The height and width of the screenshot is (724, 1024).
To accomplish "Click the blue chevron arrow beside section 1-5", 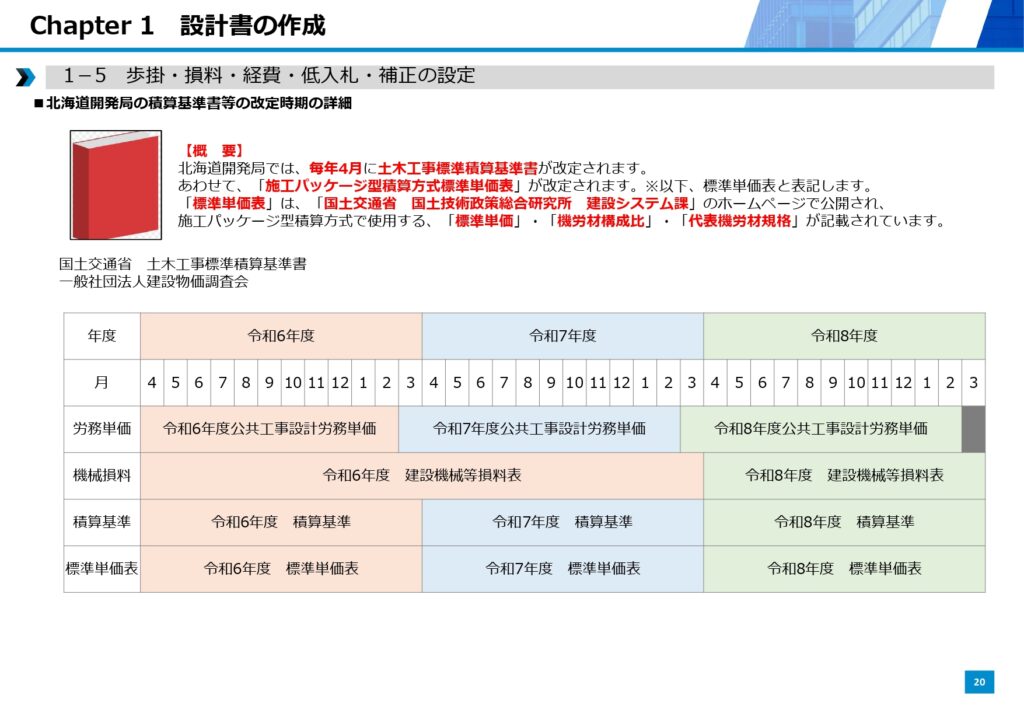I will pyautogui.click(x=25, y=77).
